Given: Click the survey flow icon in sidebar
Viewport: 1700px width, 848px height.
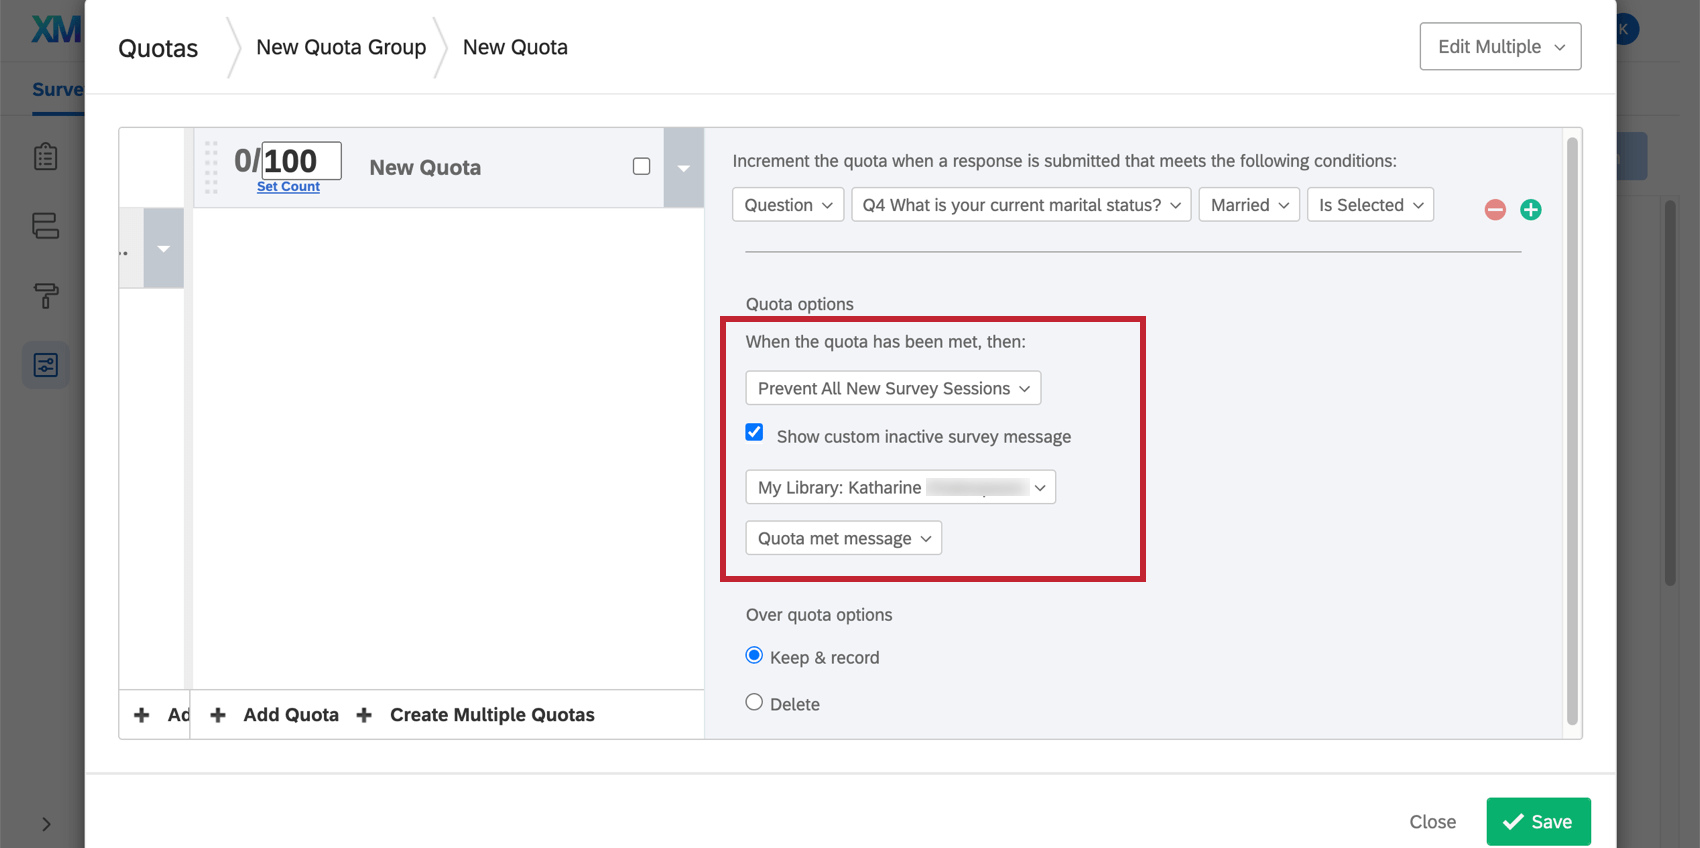Looking at the screenshot, I should click(46, 226).
